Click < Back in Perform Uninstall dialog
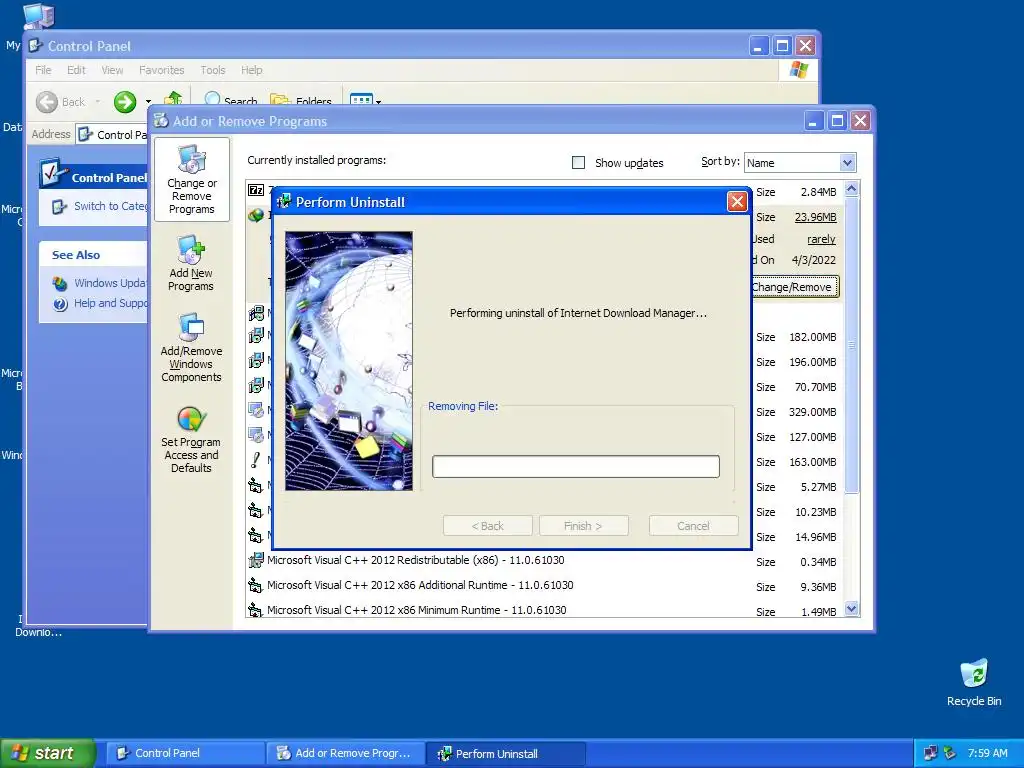Viewport: 1024px width, 768px height. point(488,526)
